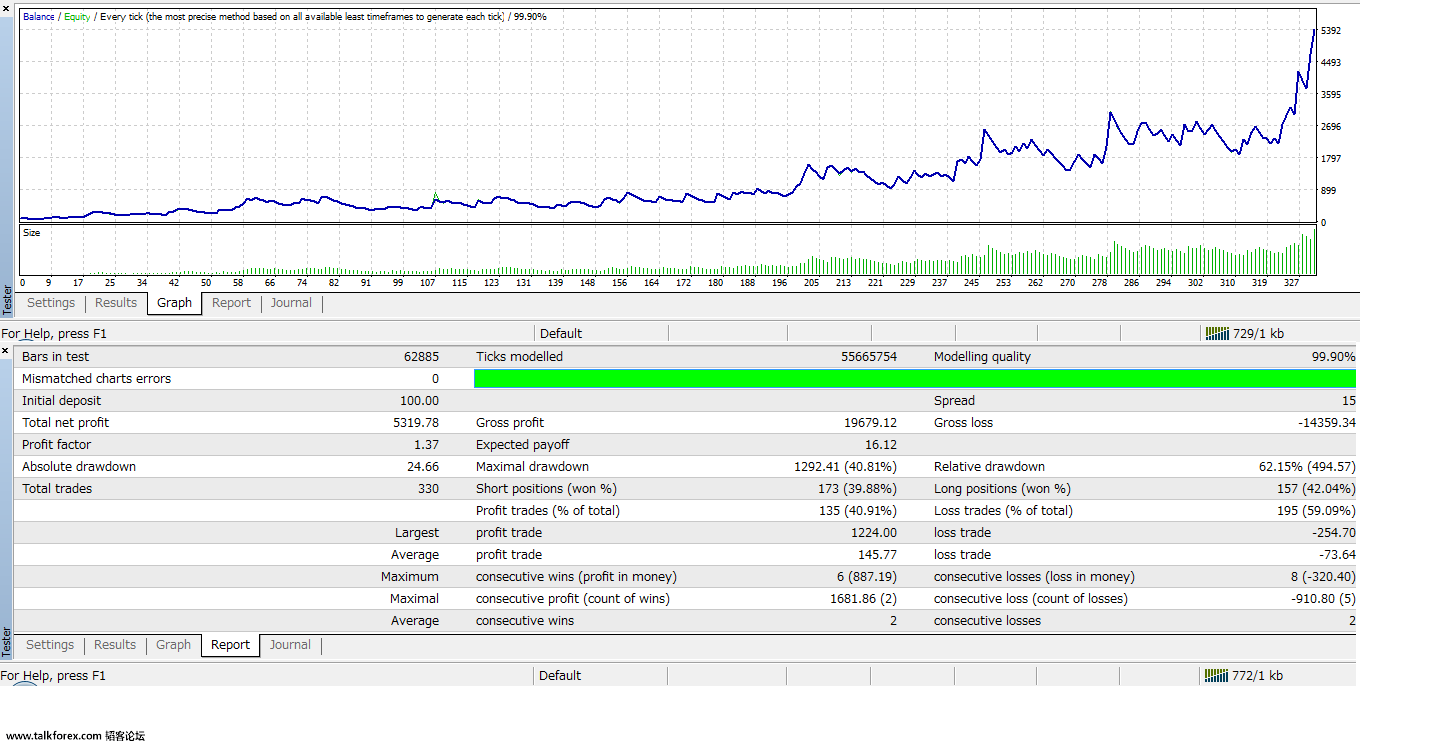
Task: Open Journal tab in the report tester panel
Action: tap(290, 645)
